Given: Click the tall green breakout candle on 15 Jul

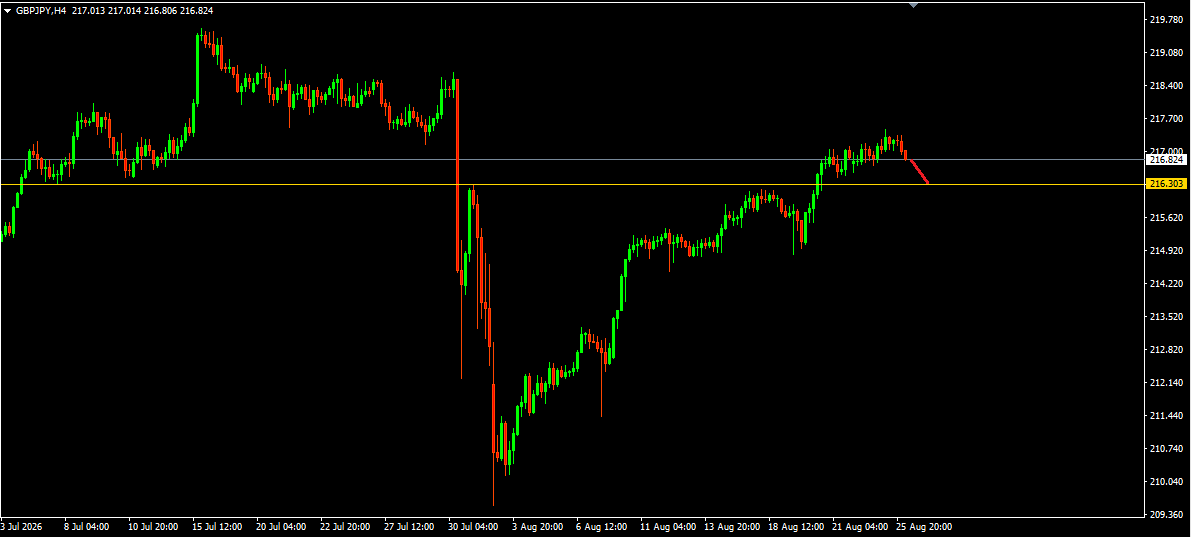Looking at the screenshot, I should pos(198,68).
